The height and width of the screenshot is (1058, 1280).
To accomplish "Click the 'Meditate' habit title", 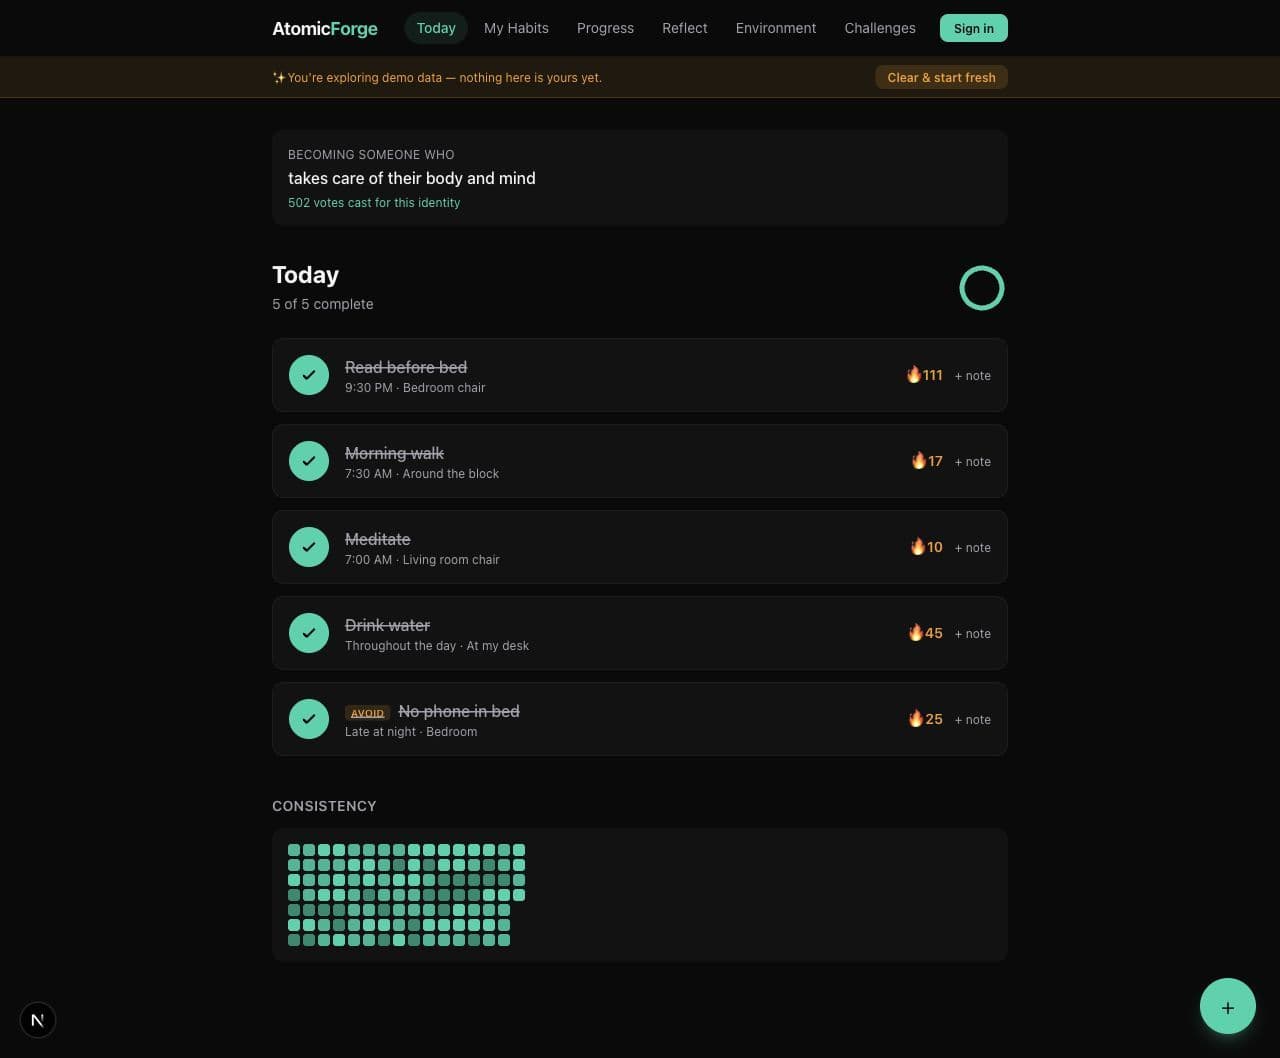I will [377, 539].
